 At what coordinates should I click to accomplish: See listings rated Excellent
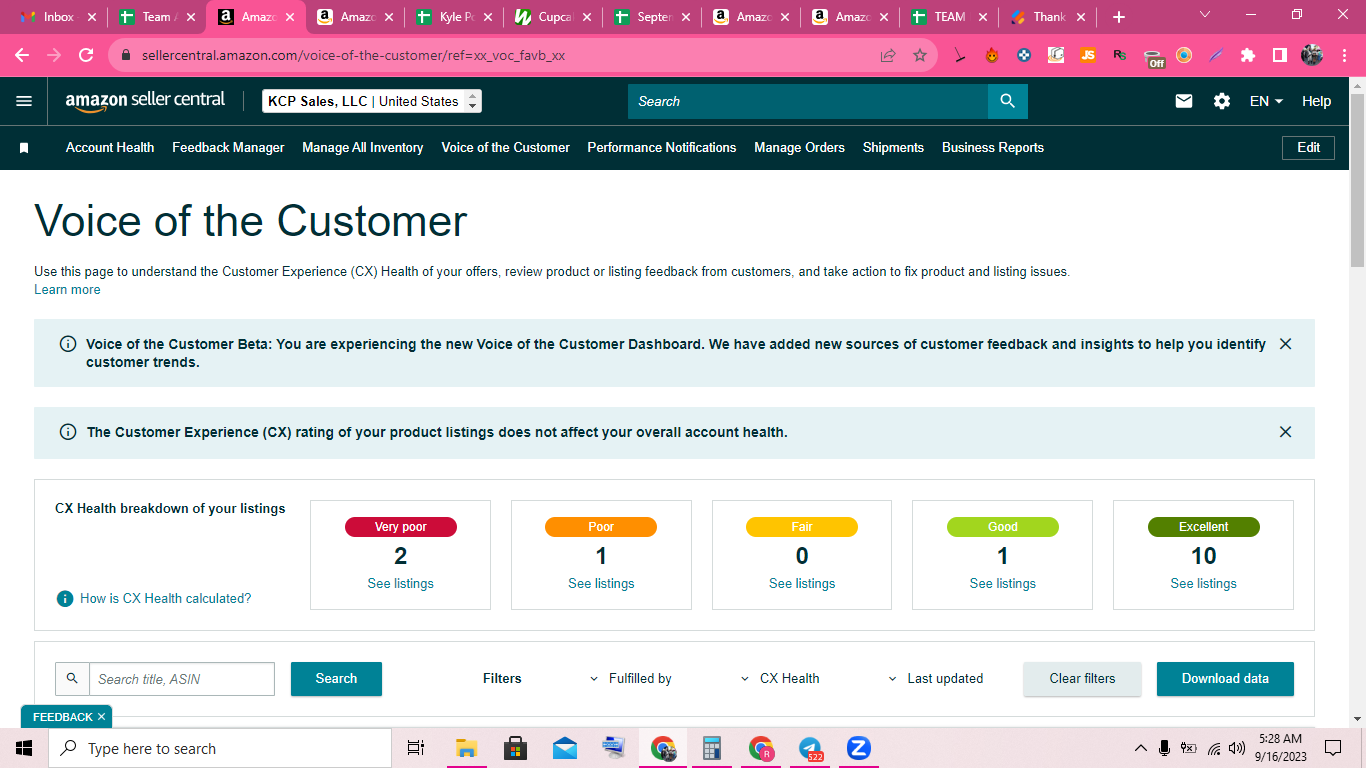tap(1203, 584)
